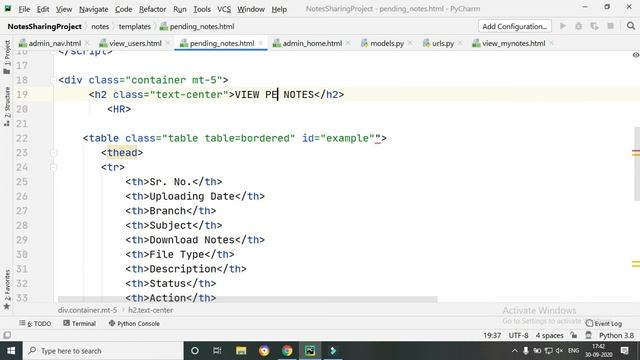The width and height of the screenshot is (640, 360).
Task: Click the Stop square icon
Action: pos(610,26)
